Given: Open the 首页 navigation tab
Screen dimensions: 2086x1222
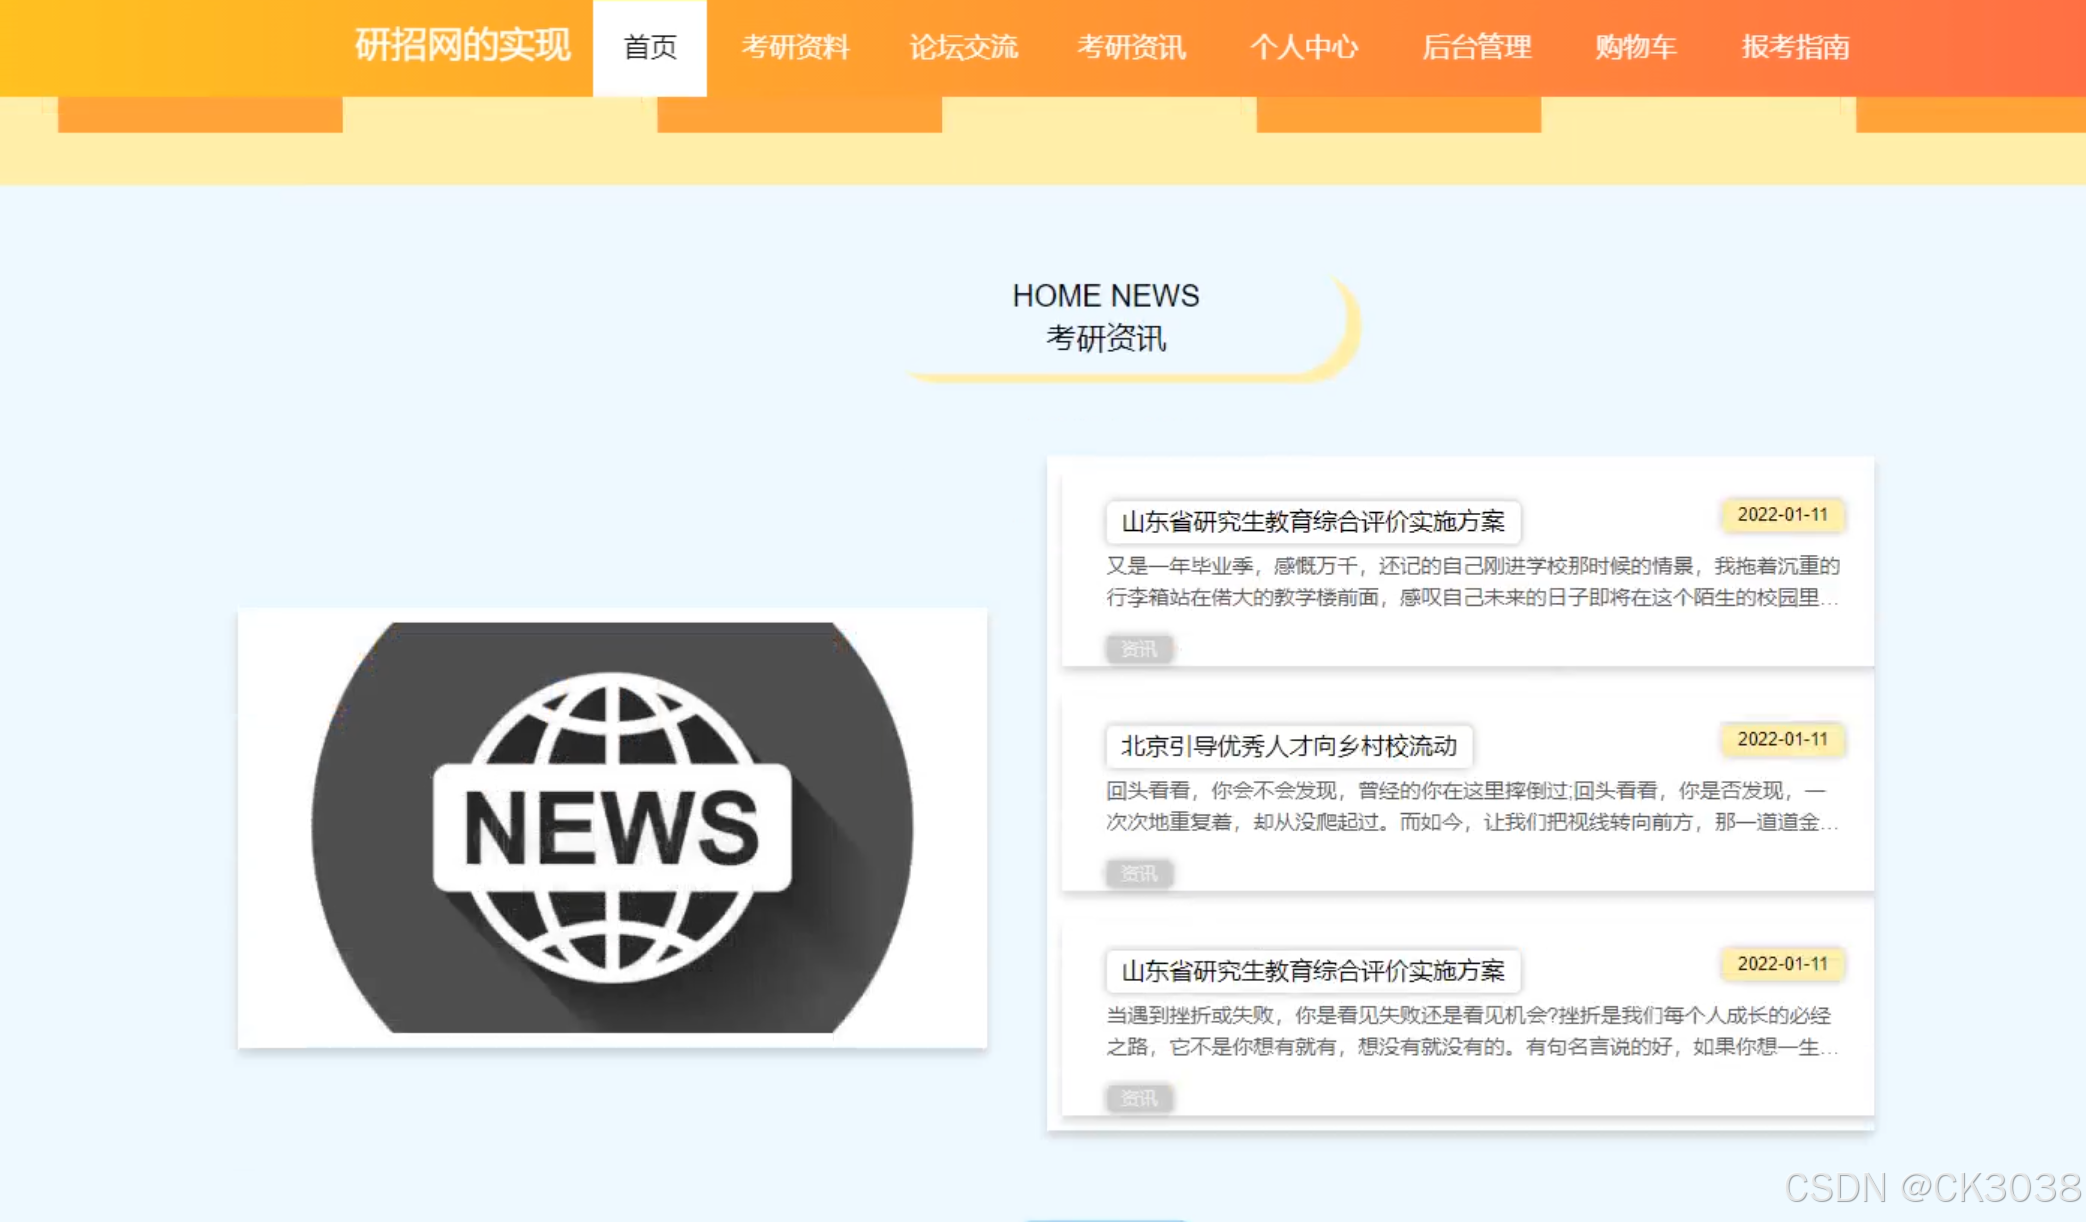Looking at the screenshot, I should click(x=650, y=47).
